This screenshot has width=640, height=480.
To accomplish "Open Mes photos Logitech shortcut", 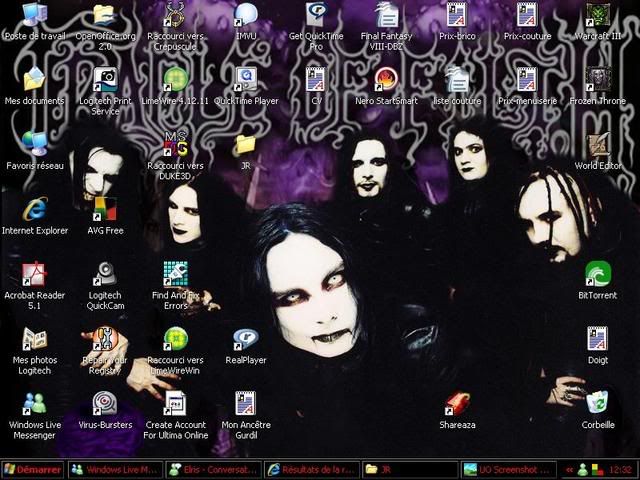I will tap(35, 339).
